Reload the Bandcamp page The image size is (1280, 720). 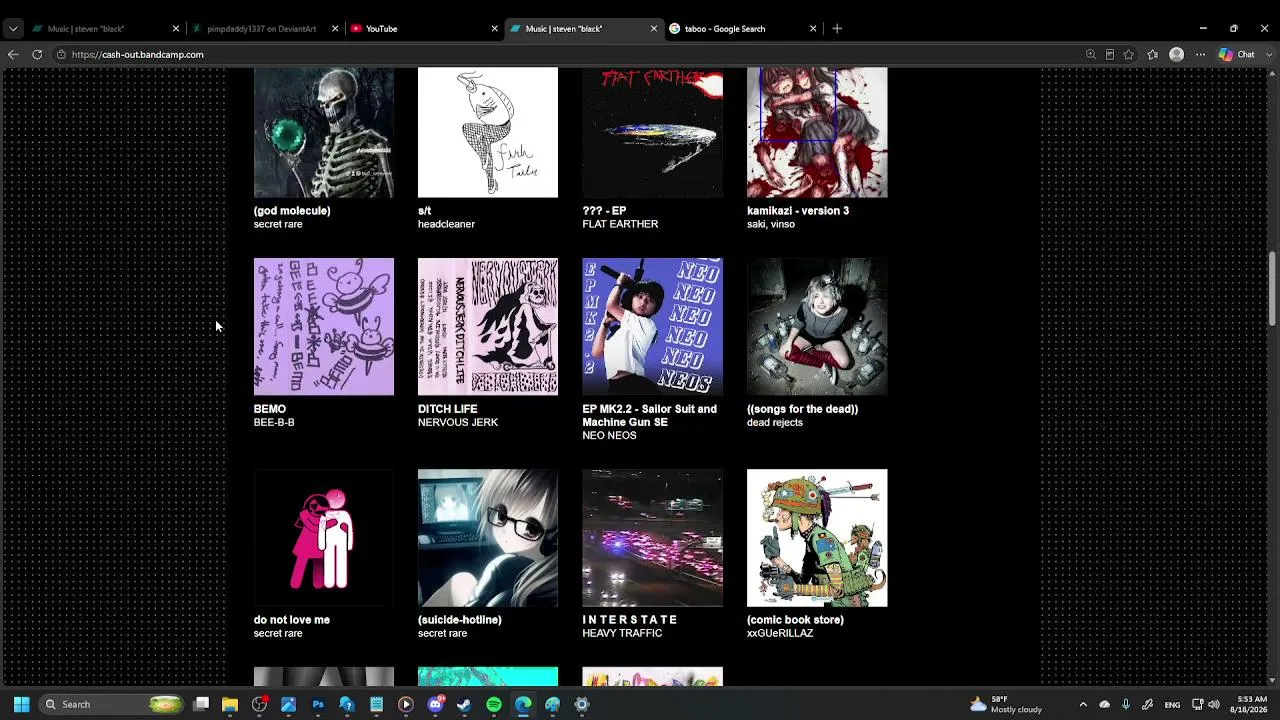pyautogui.click(x=37, y=54)
